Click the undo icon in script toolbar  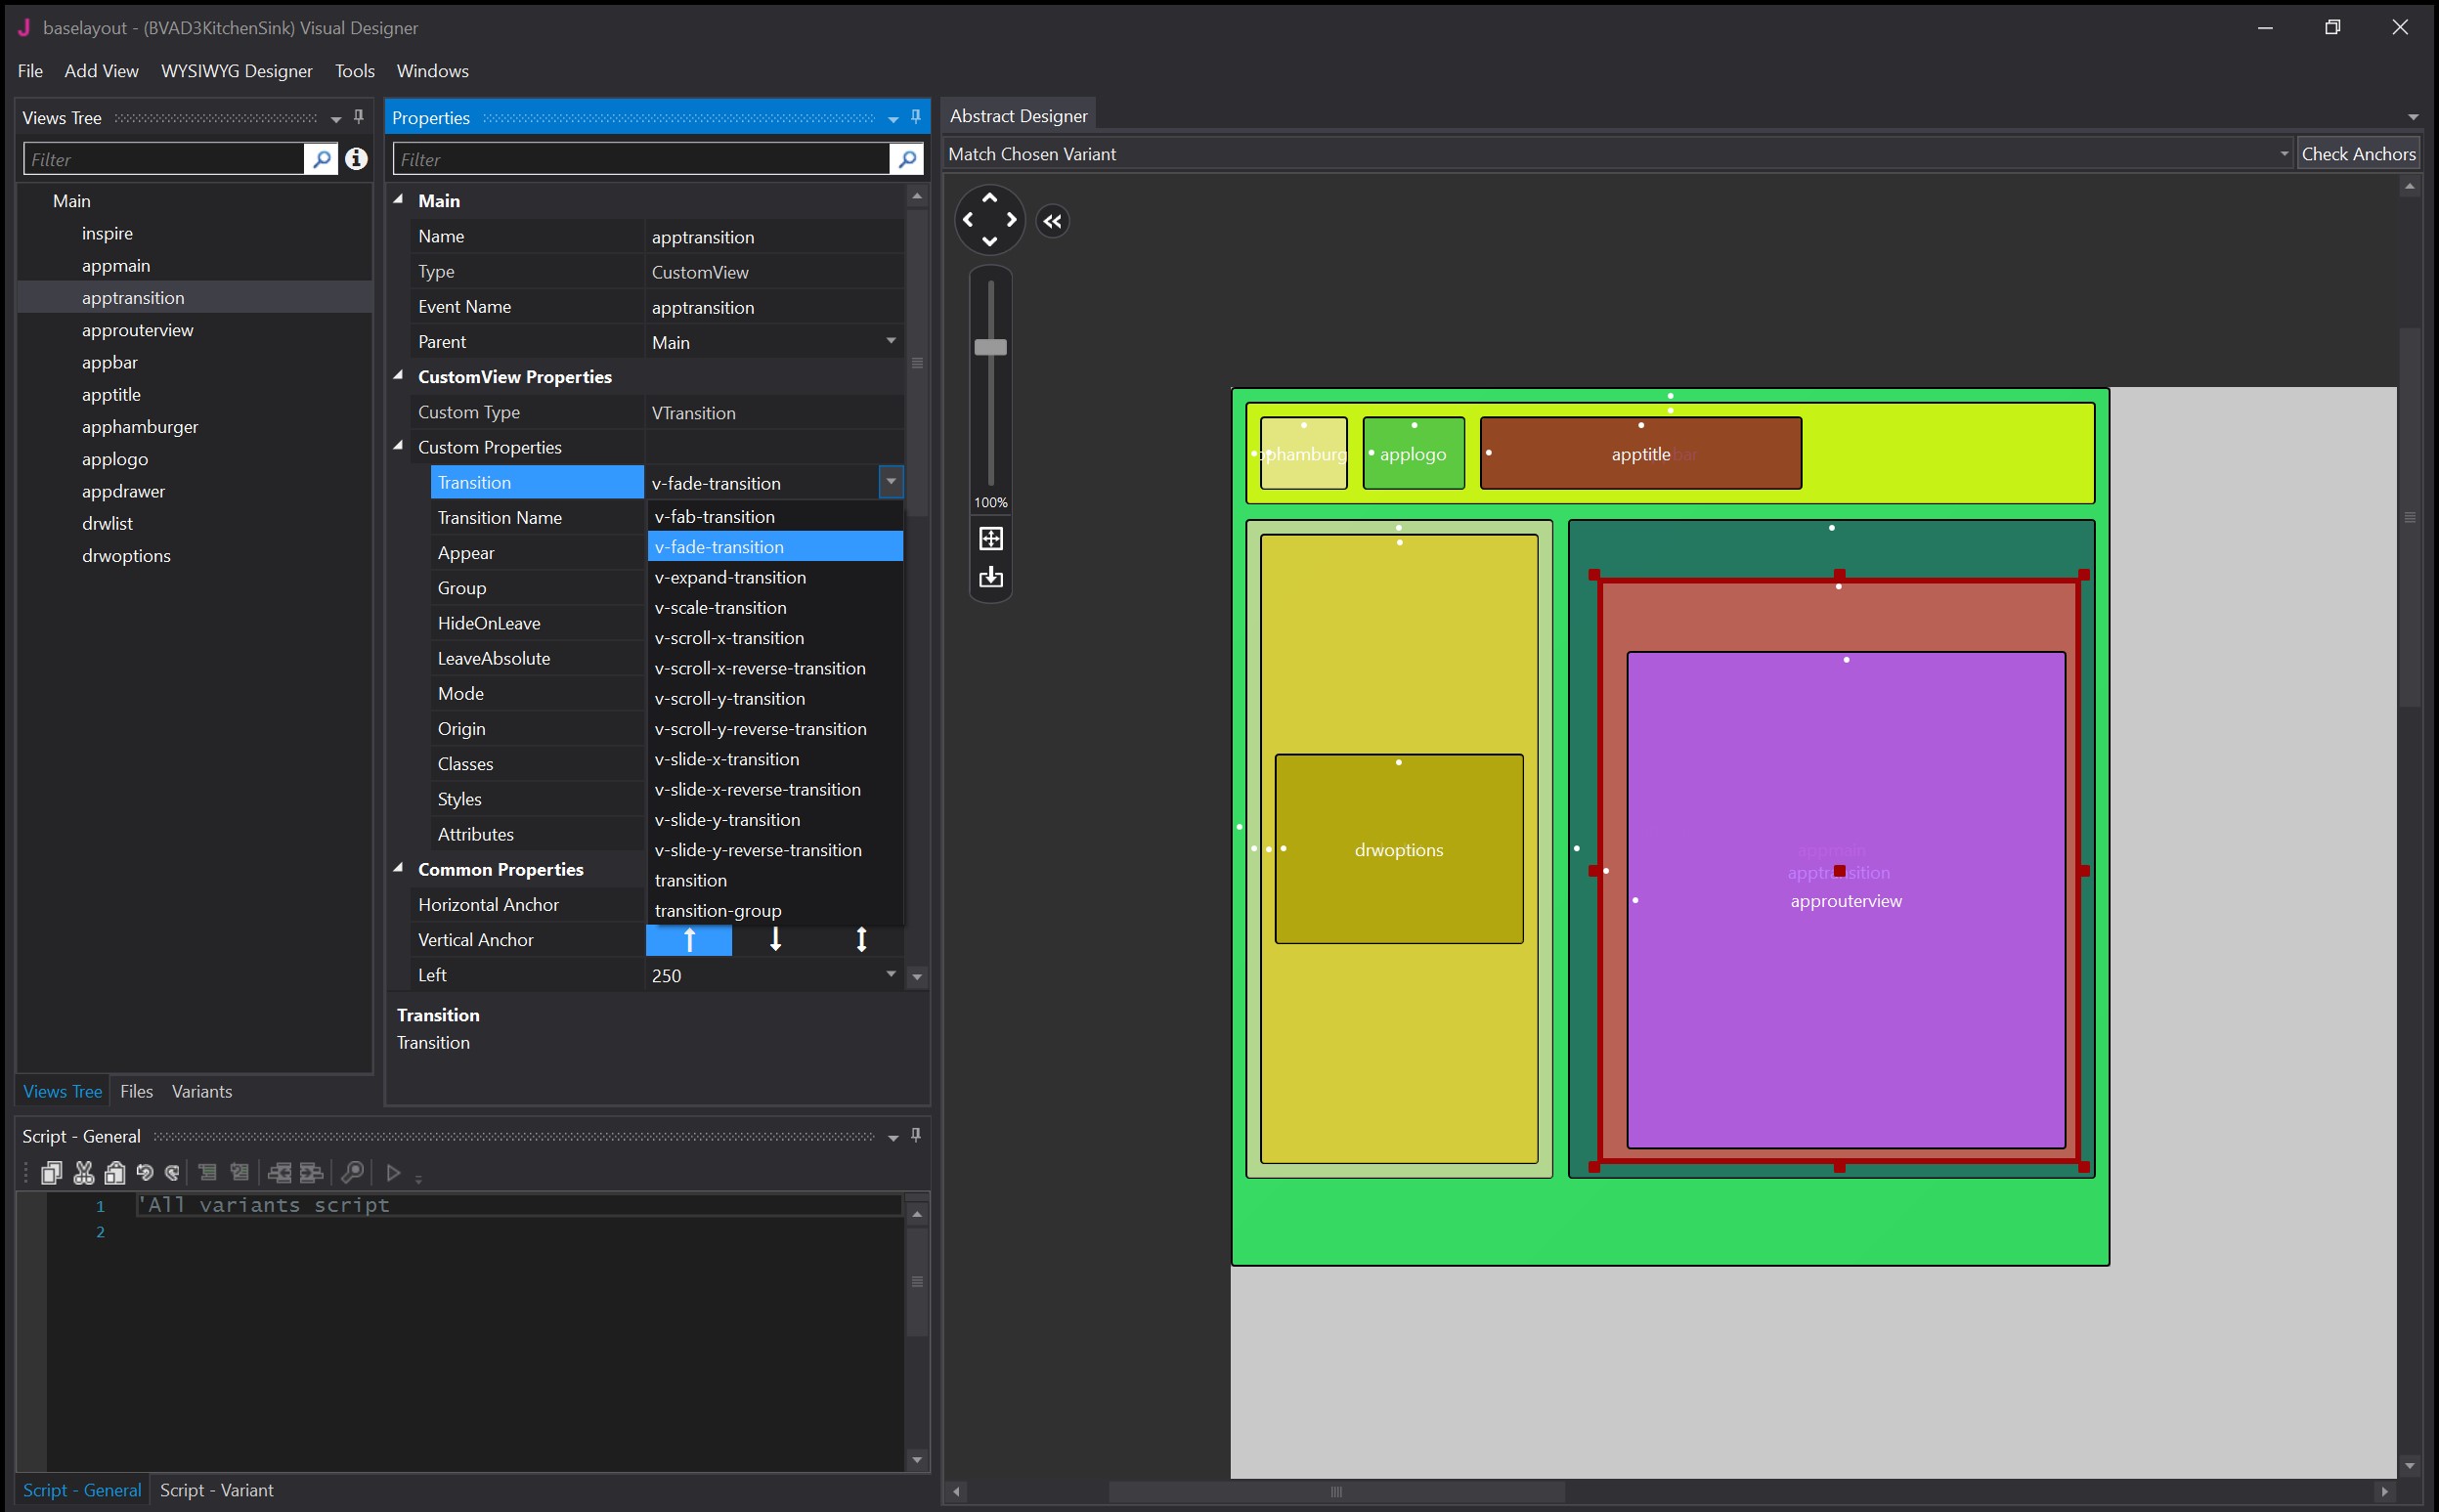(x=145, y=1172)
